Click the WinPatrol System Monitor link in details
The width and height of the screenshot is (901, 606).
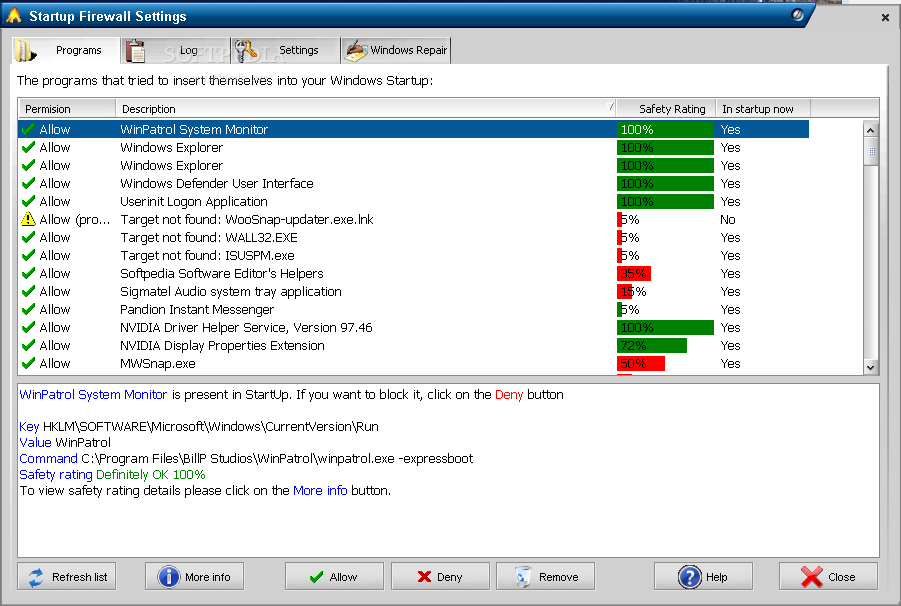point(93,395)
